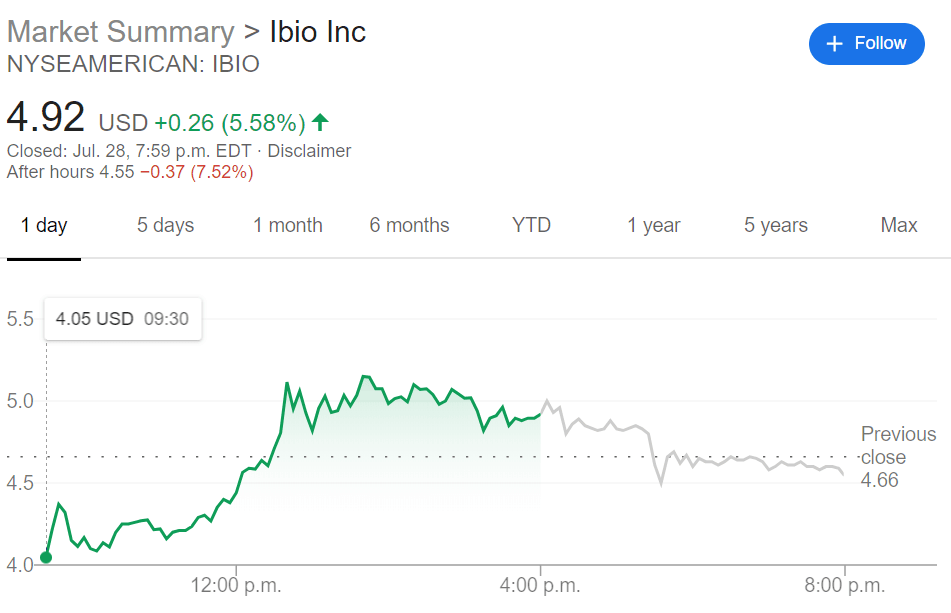The width and height of the screenshot is (951, 613).
Task: Click the plus icon inside Follow
Action: click(834, 44)
